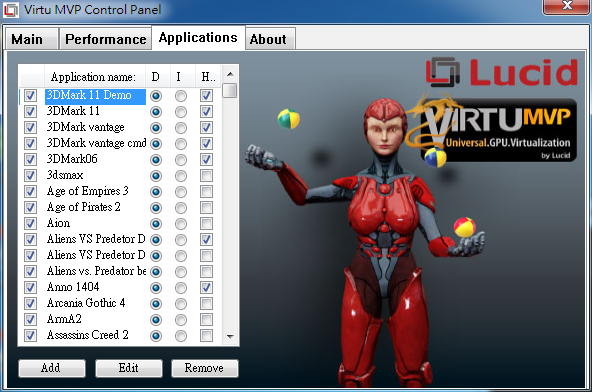Click the Remove button

pos(205,368)
